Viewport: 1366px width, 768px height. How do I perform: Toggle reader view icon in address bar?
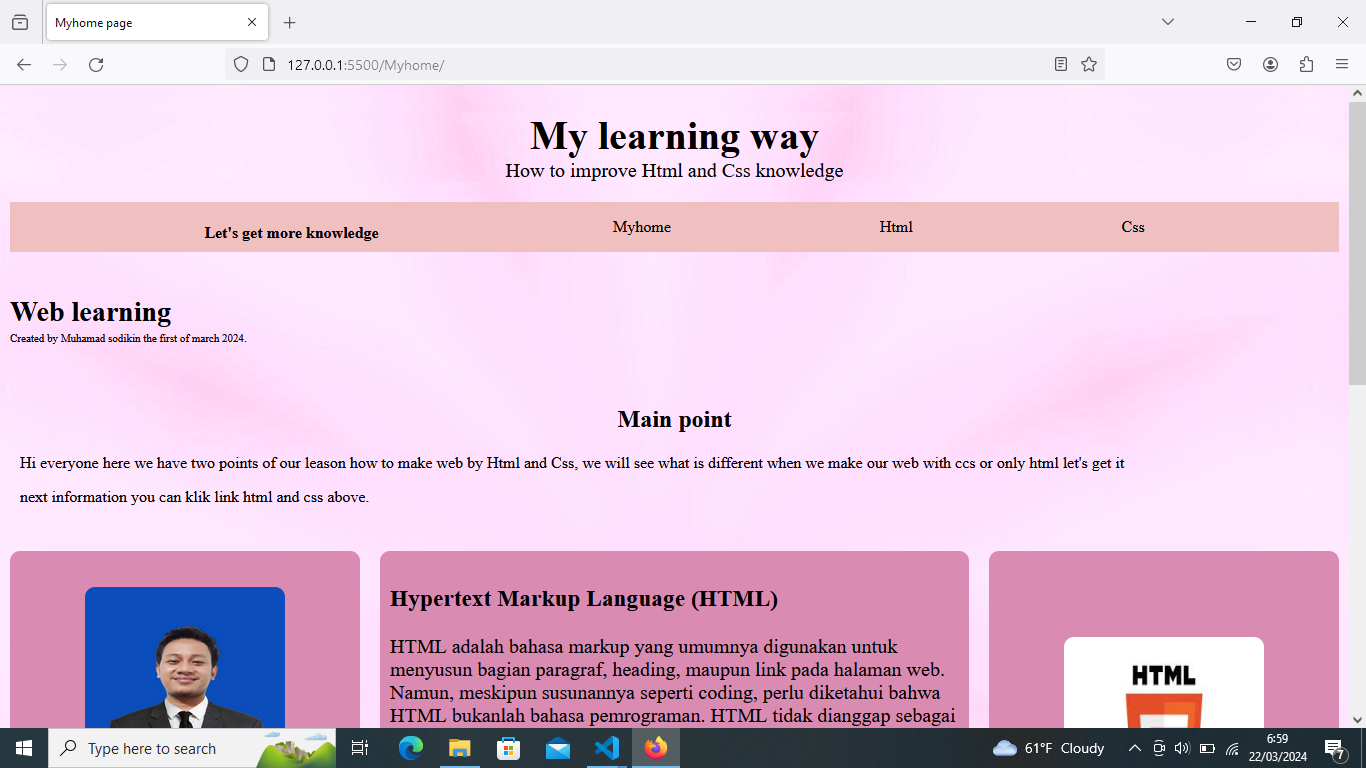[1061, 65]
